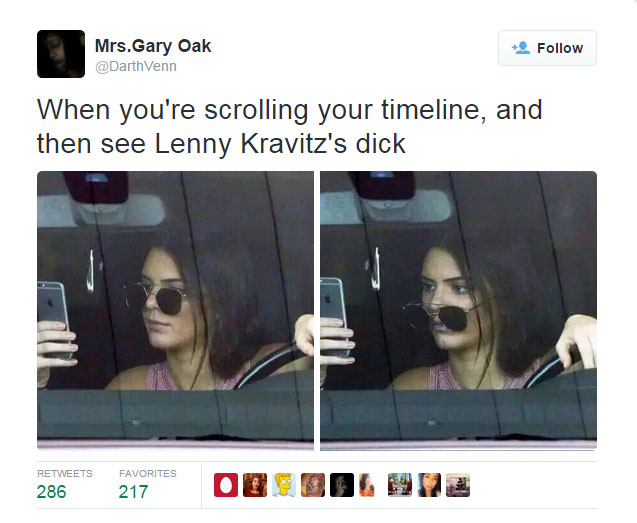
Task: Click the red default egg avatar
Action: click(226, 485)
